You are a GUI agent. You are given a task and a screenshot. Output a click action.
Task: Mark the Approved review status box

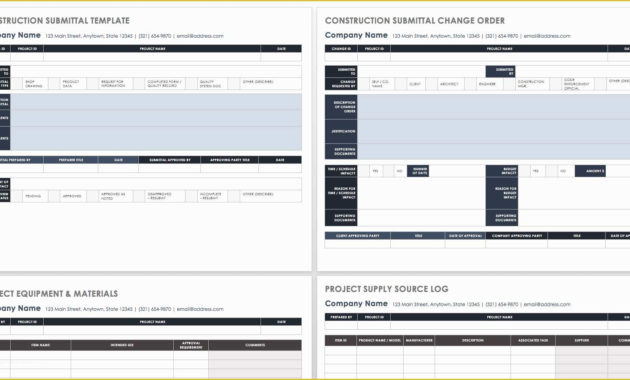(54, 196)
